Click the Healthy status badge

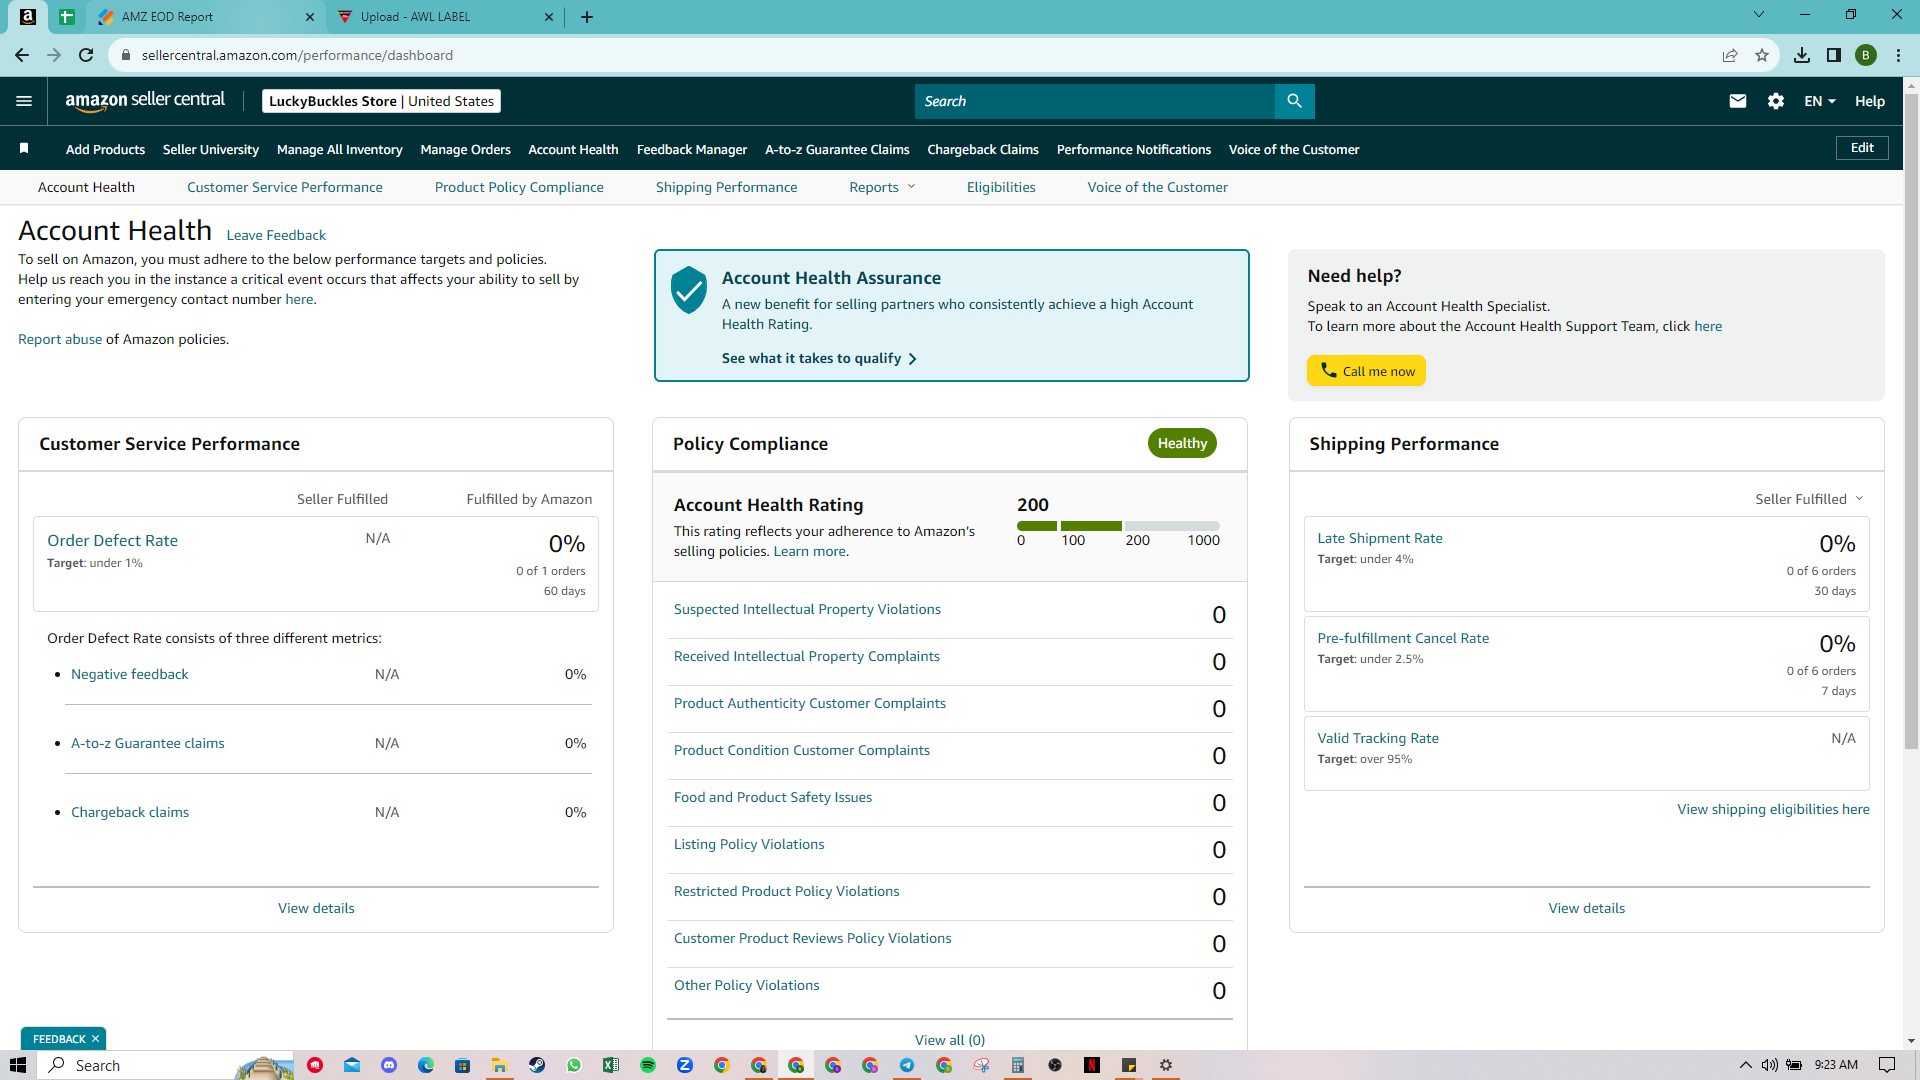pyautogui.click(x=1182, y=443)
